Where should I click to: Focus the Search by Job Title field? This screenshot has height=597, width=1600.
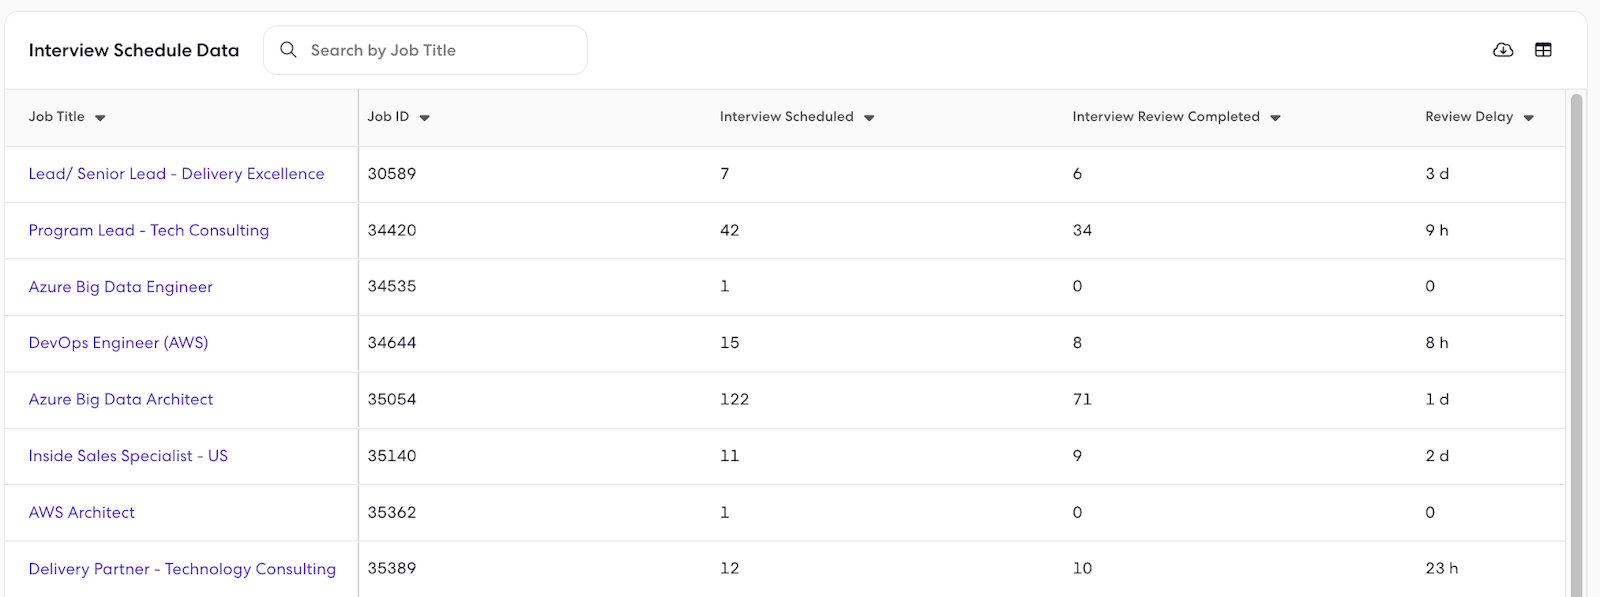click(425, 50)
